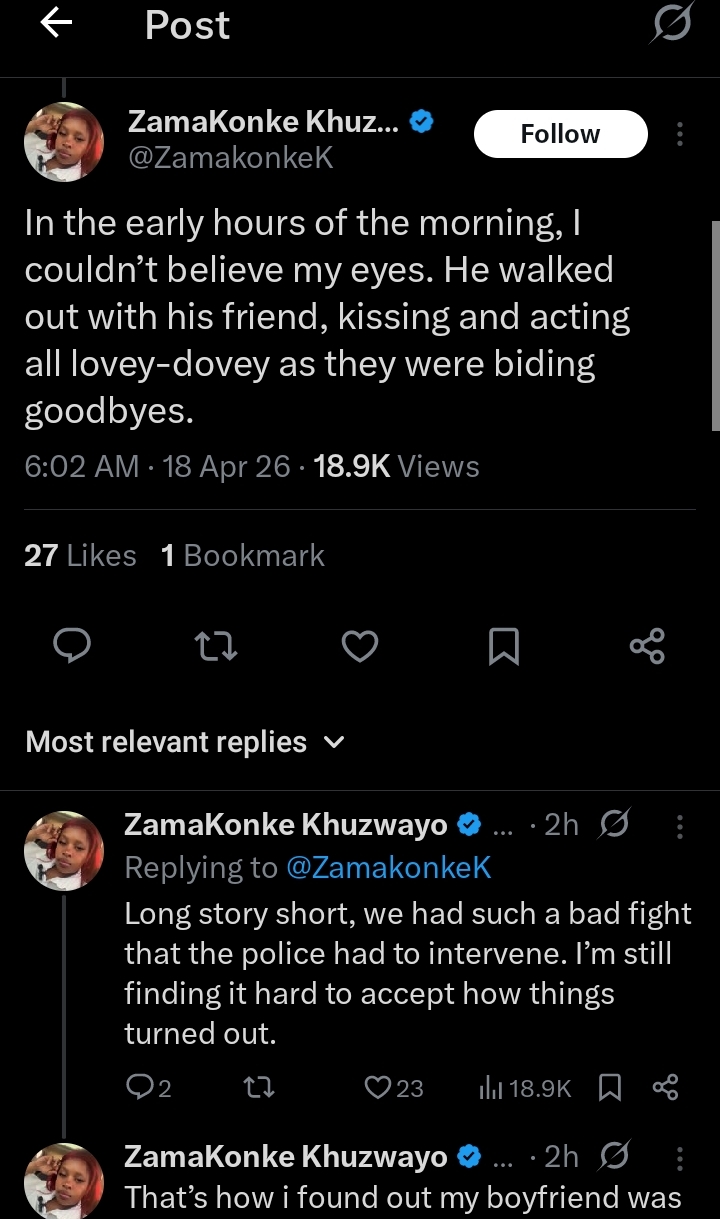Tap Grok icon on first reply
720x1219 pixels.
click(612, 825)
